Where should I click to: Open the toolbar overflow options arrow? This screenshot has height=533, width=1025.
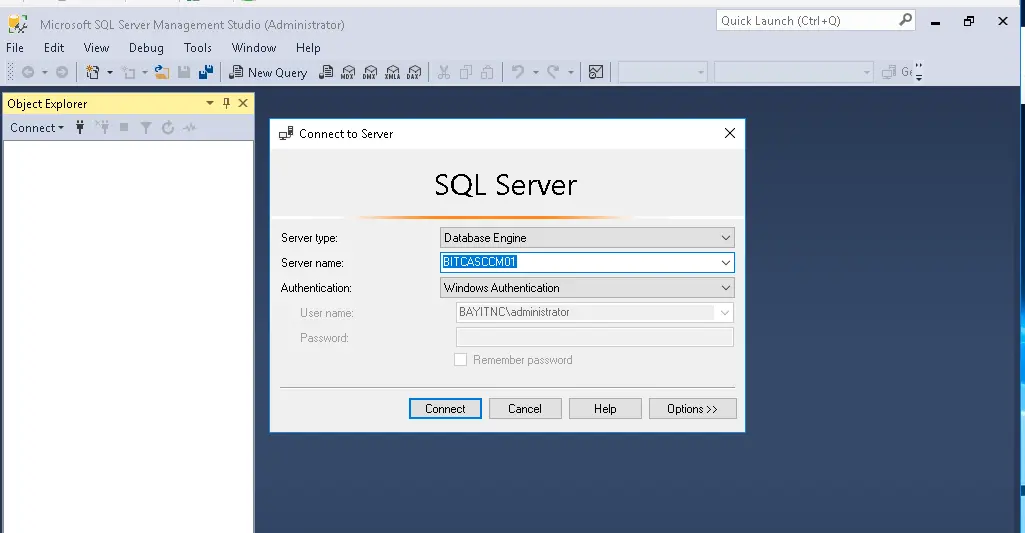click(918, 72)
